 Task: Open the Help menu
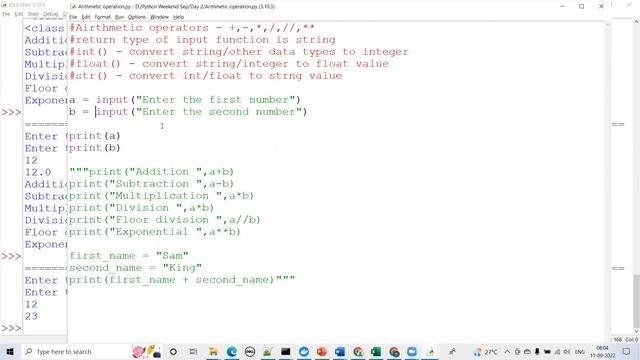coord(178,17)
